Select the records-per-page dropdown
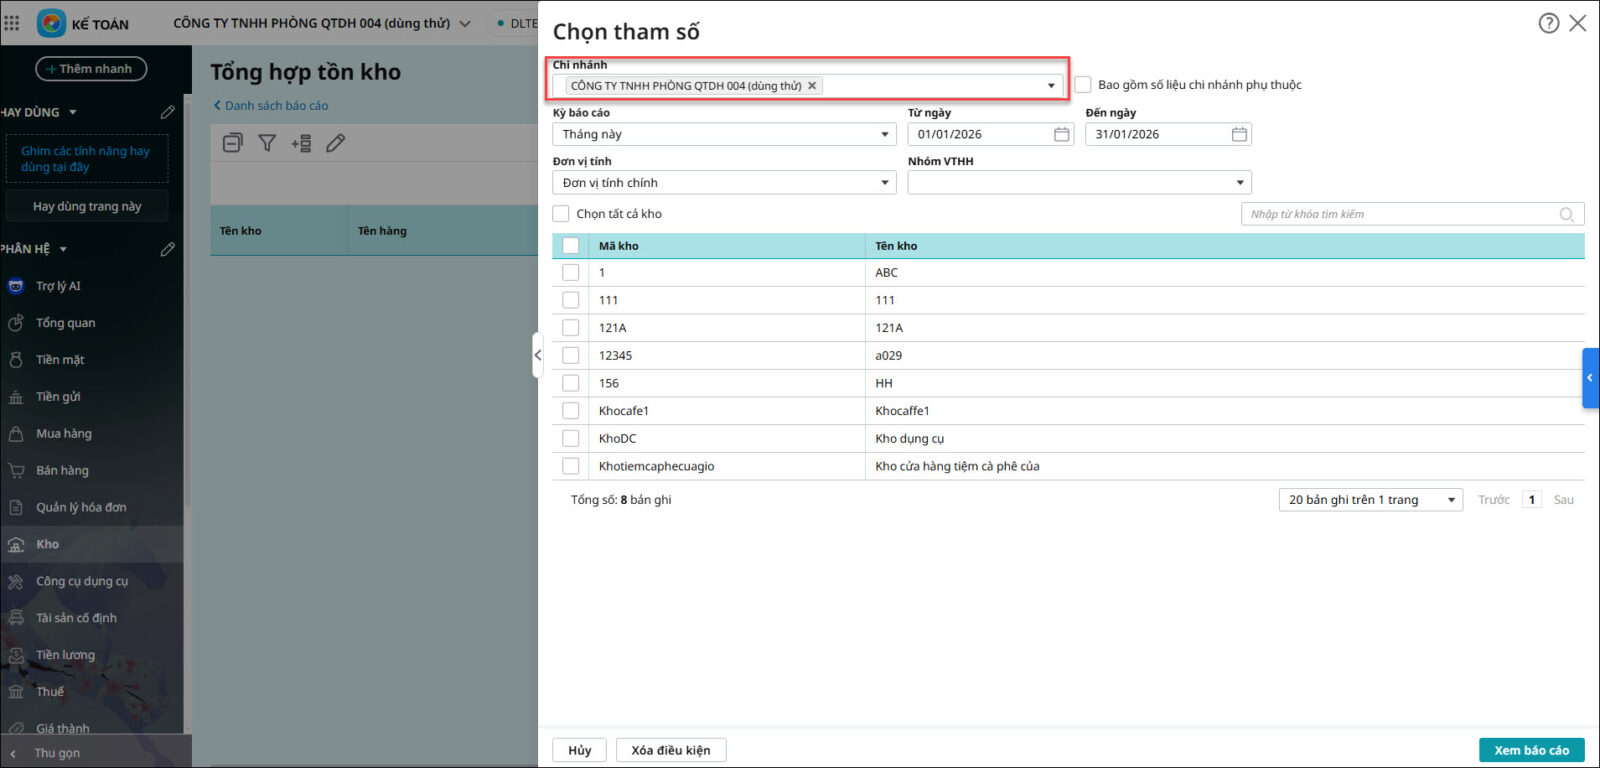Viewport: 1600px width, 768px height. pos(1370,500)
